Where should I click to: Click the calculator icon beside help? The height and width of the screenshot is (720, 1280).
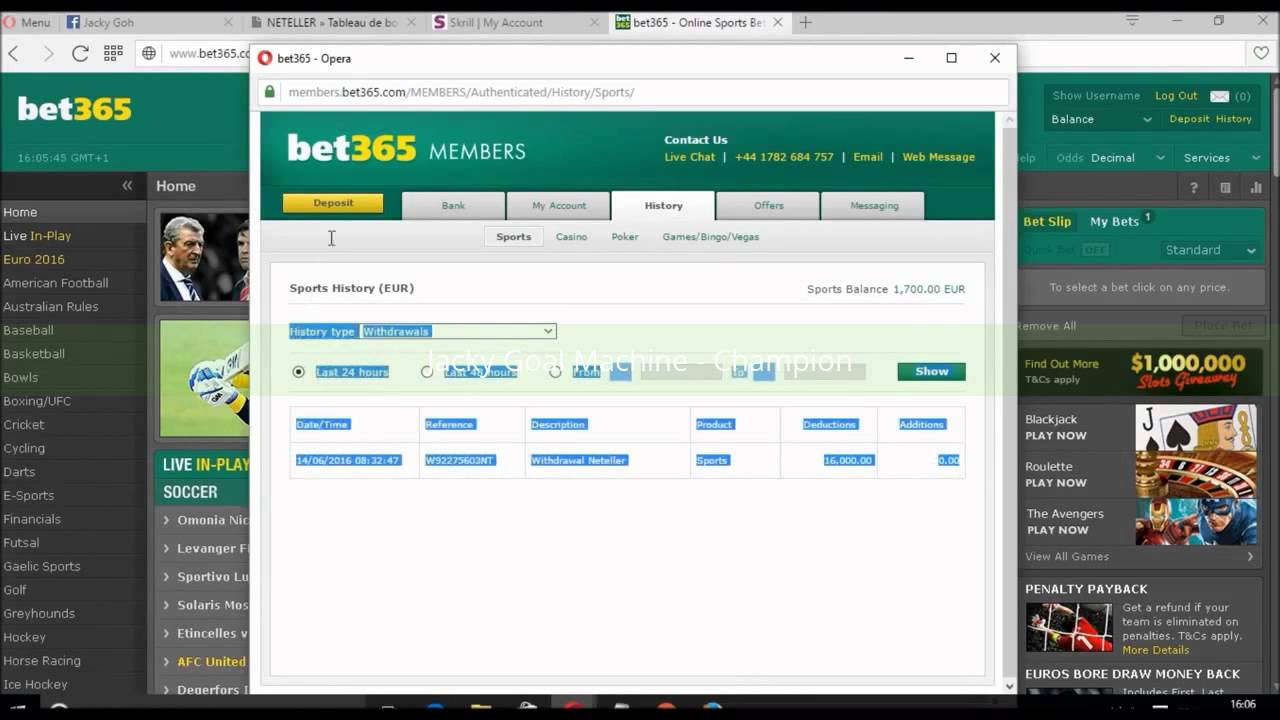(1225, 187)
